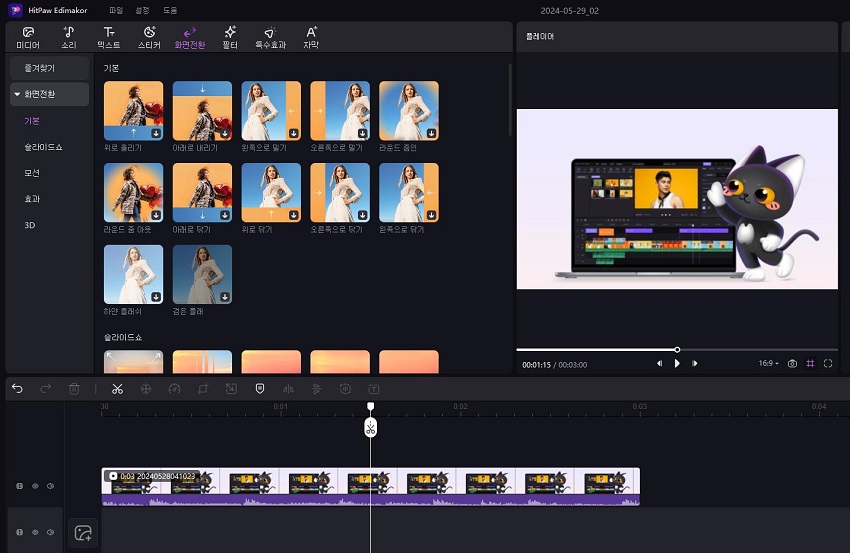
Task: Select 기본 category in sidebar
Action: click(x=32, y=121)
